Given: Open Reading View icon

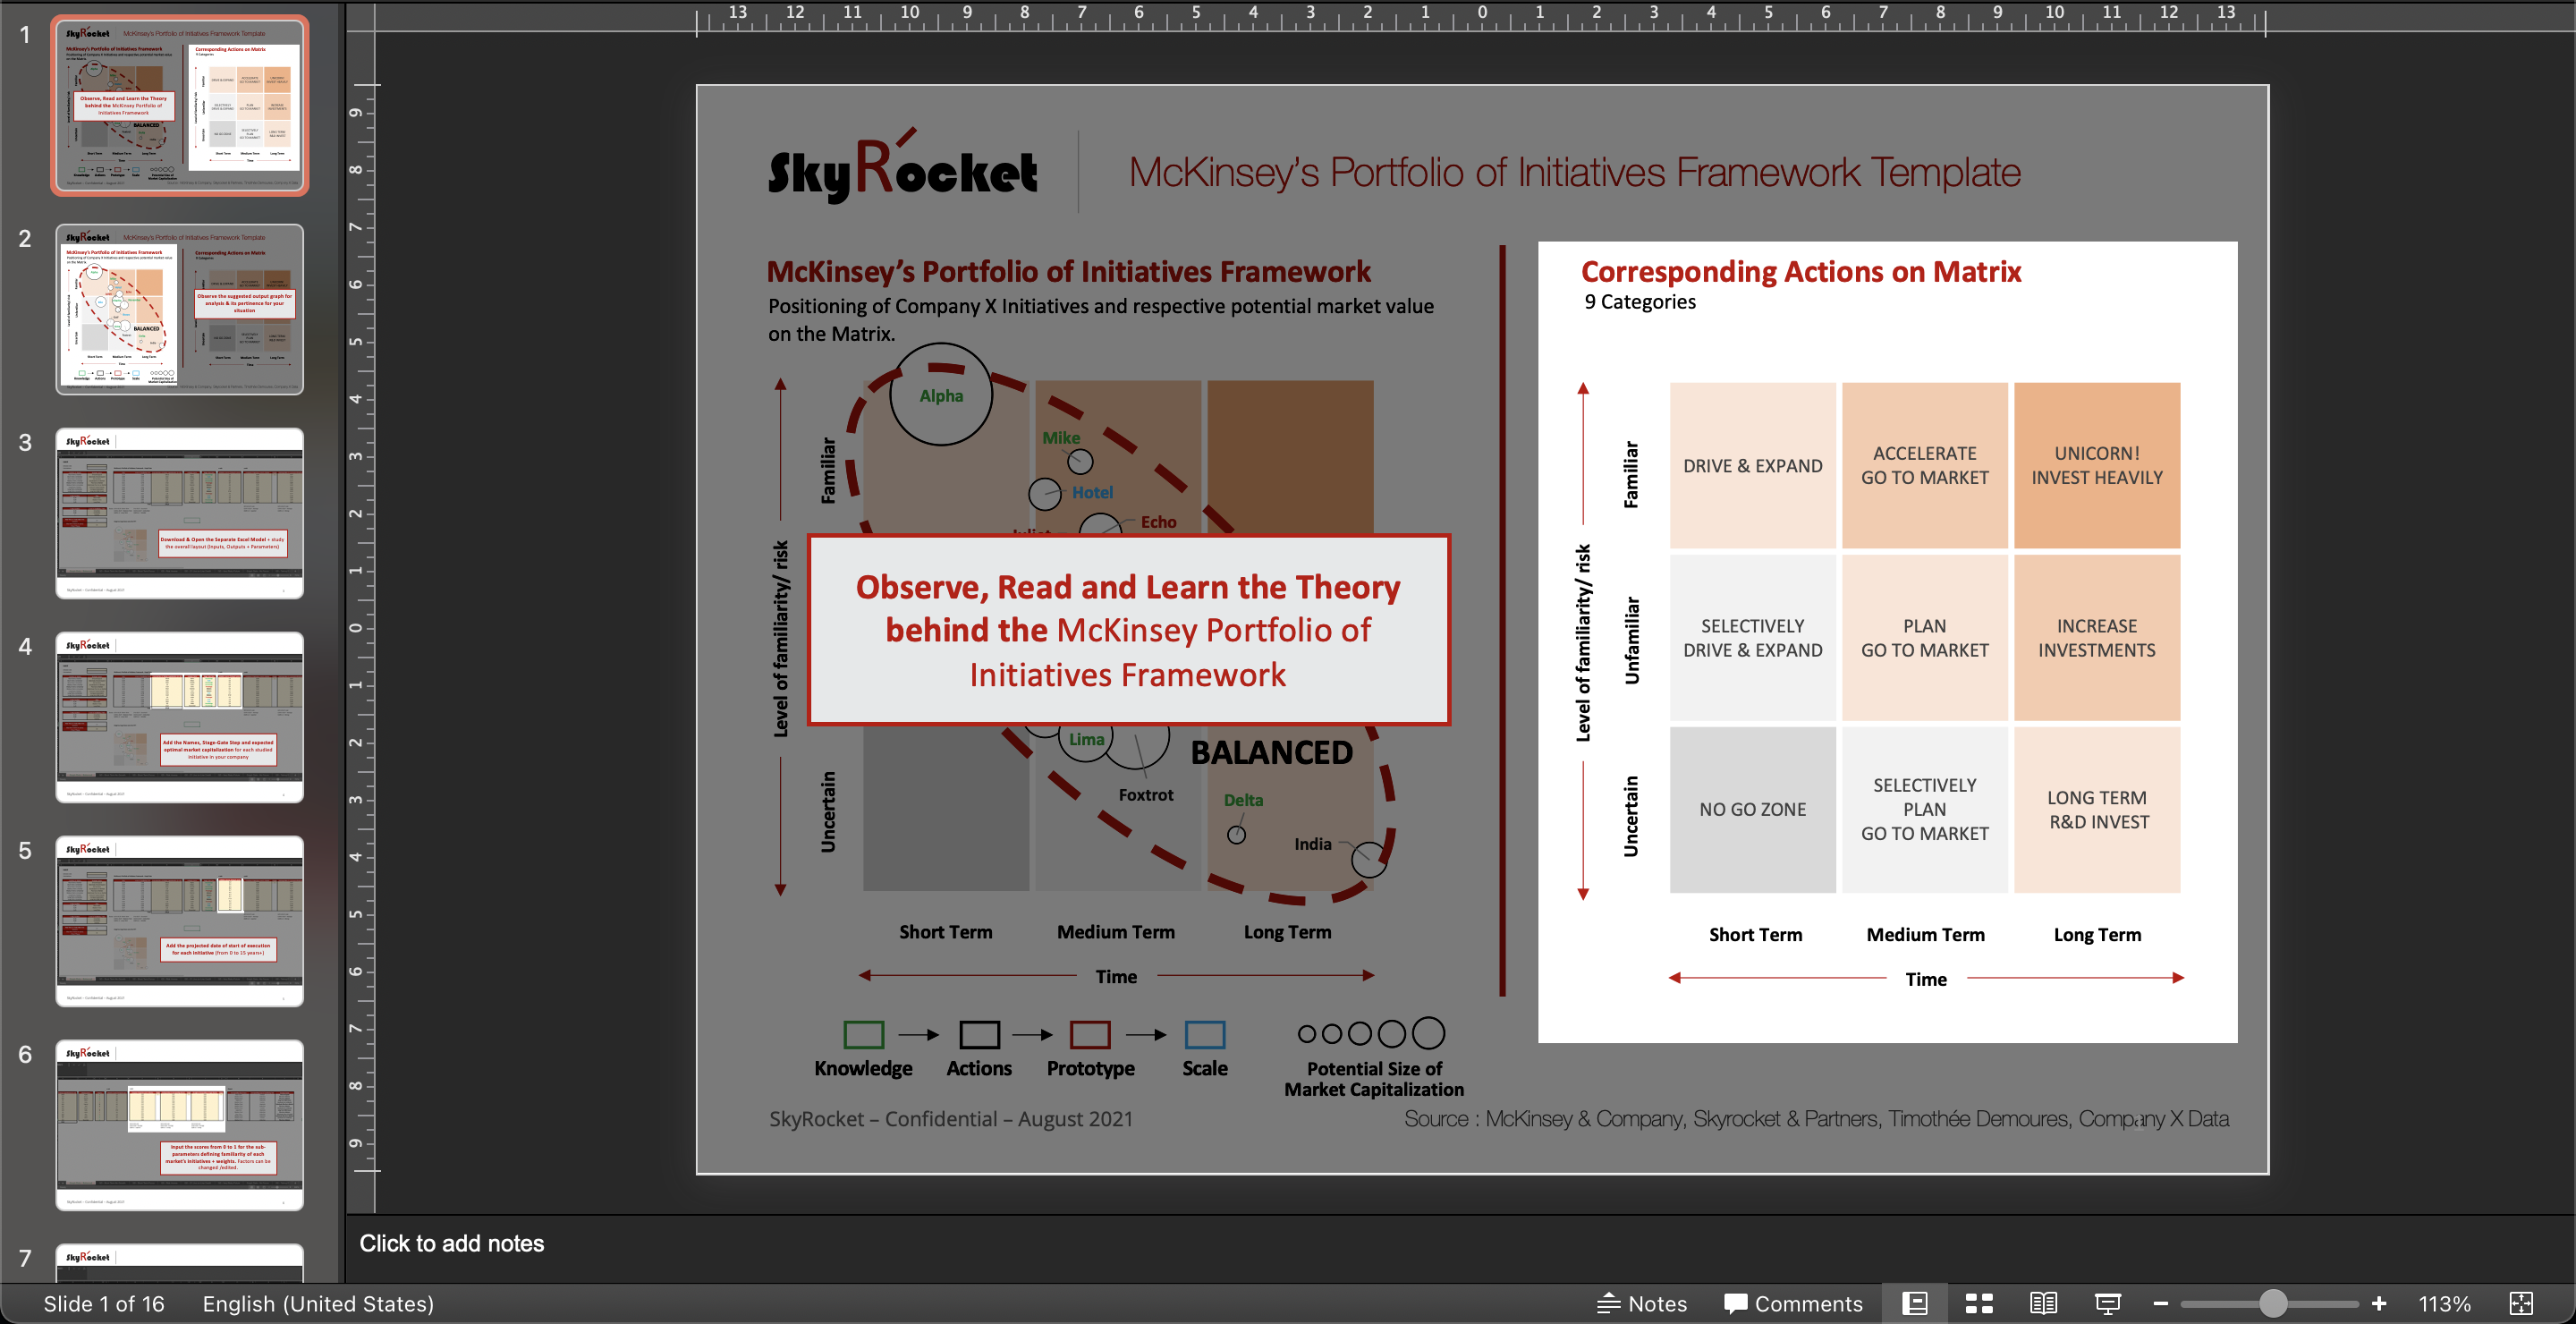Looking at the screenshot, I should (2043, 1303).
